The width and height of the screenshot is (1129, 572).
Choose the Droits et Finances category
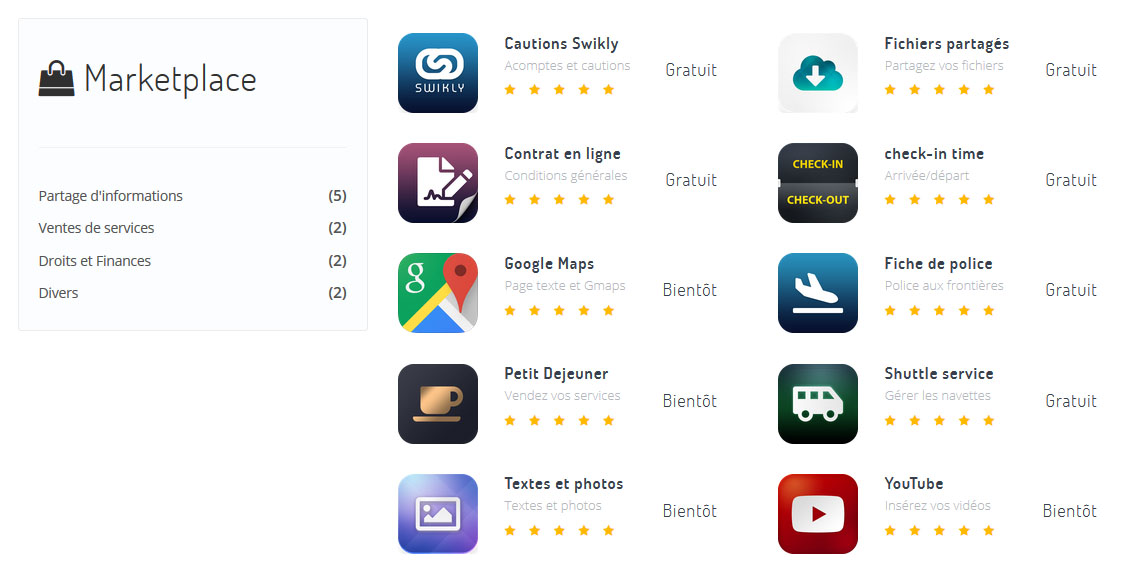coord(192,261)
